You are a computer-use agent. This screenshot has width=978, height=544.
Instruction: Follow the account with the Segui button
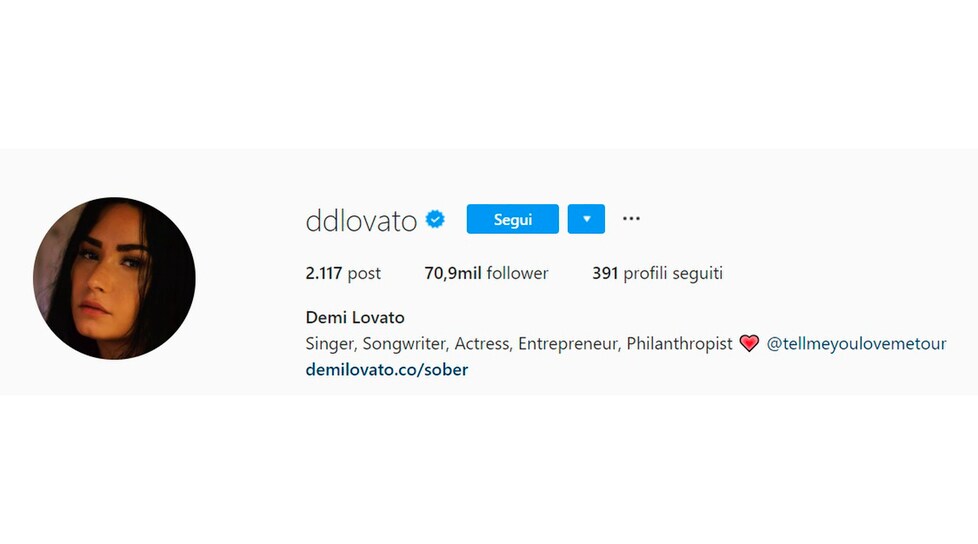pos(513,219)
